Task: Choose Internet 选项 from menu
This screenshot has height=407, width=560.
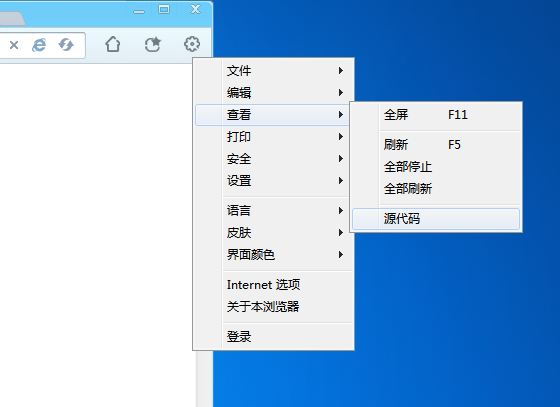Action: pos(274,285)
